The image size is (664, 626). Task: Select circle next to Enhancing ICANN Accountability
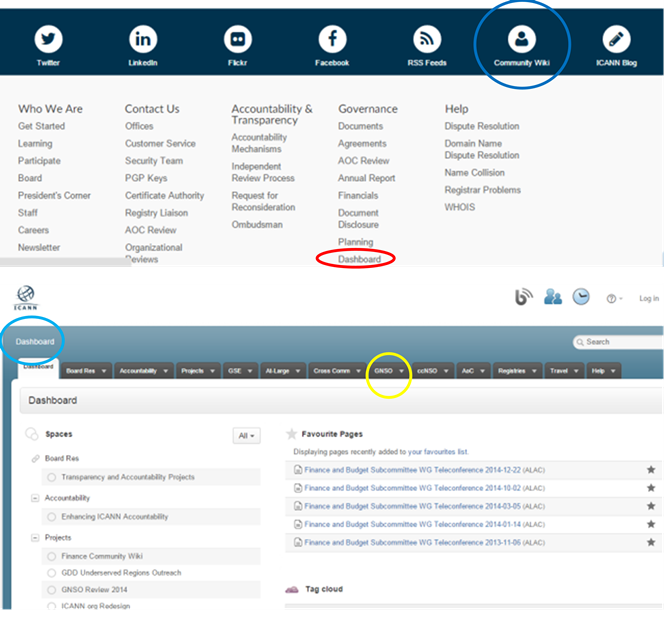click(52, 517)
